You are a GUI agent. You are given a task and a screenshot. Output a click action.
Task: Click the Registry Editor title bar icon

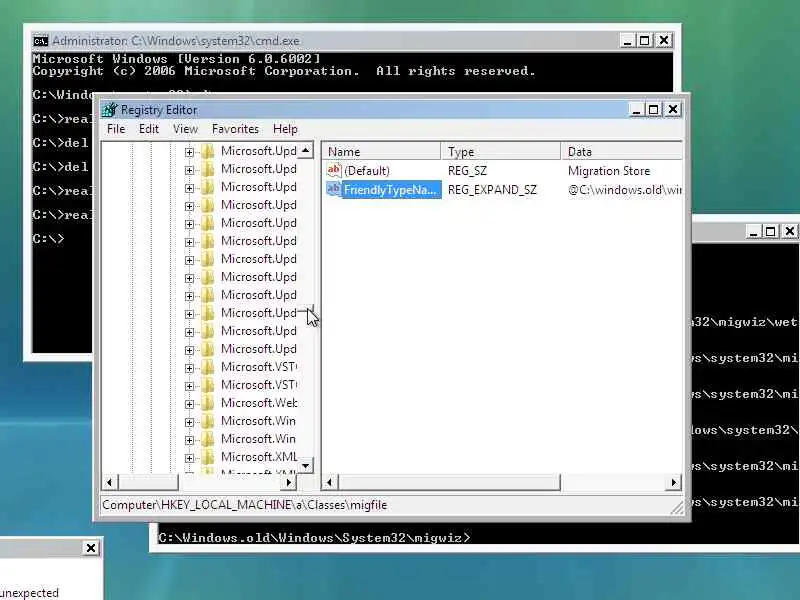[109, 110]
